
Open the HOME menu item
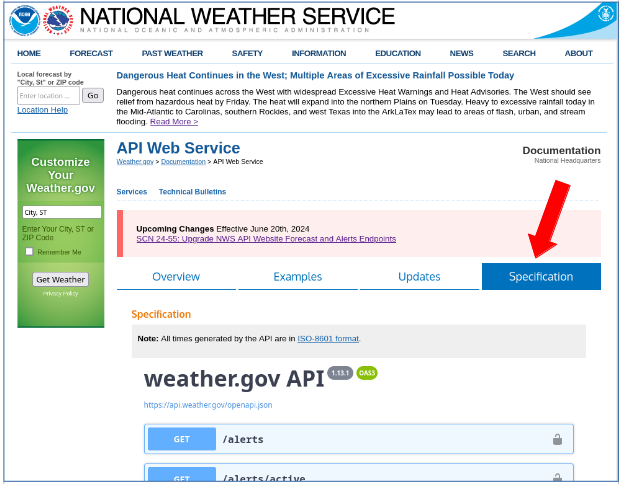pyautogui.click(x=29, y=53)
